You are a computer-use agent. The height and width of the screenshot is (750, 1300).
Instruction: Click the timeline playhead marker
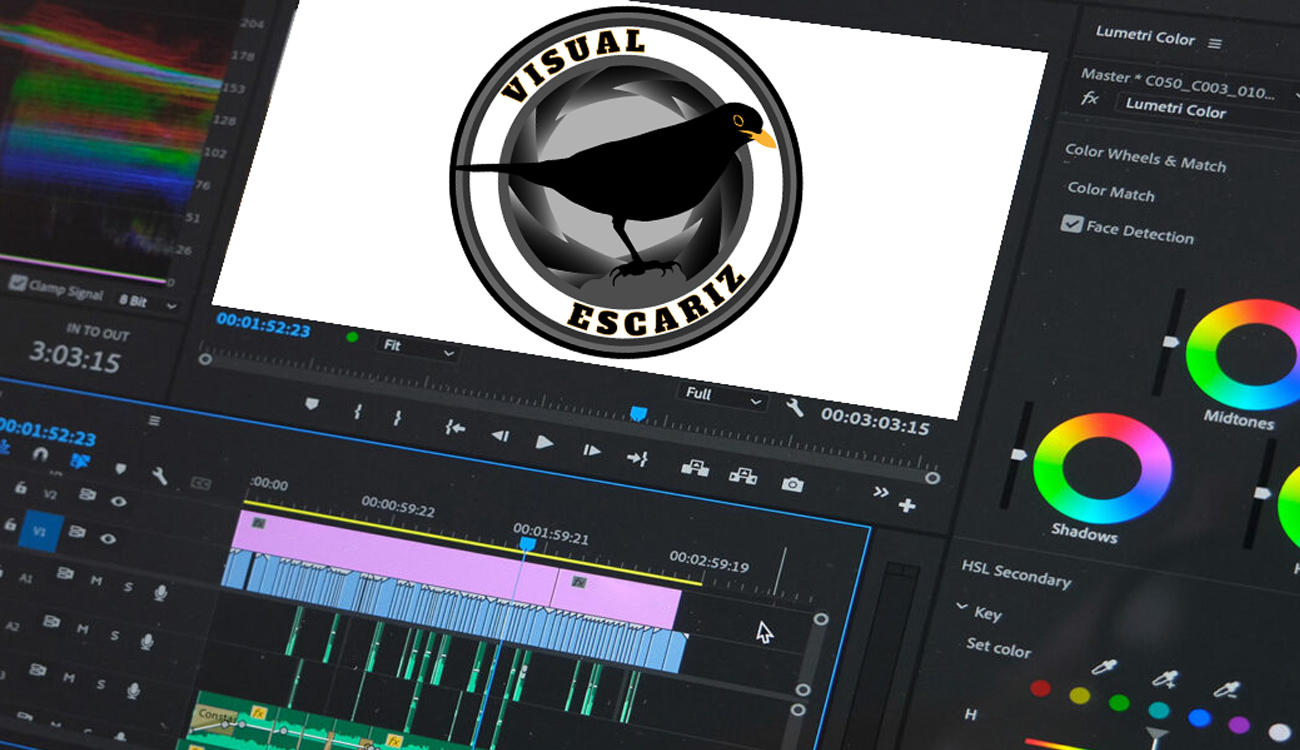[527, 544]
